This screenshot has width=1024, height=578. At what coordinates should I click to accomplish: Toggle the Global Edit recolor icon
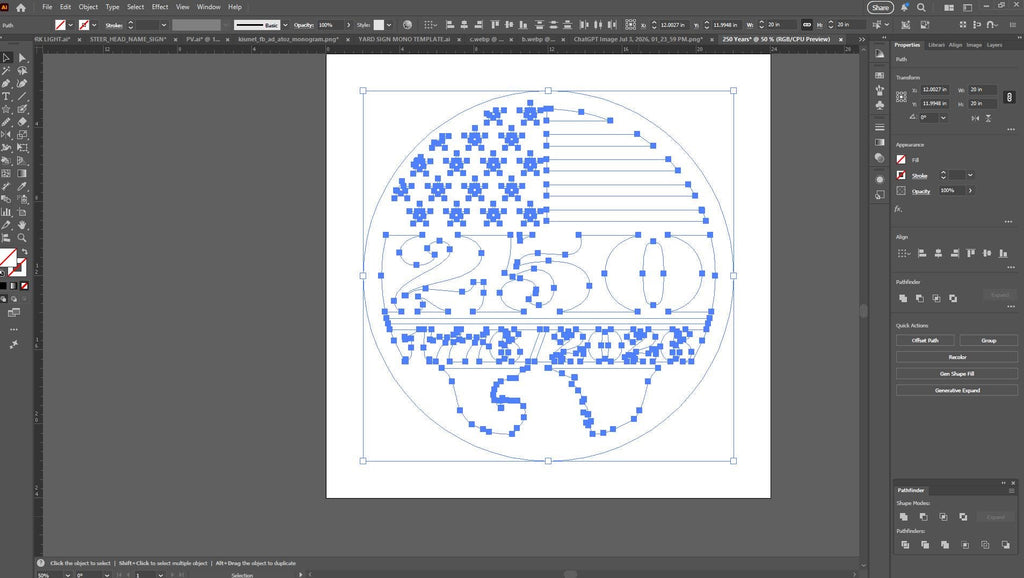pyautogui.click(x=408, y=25)
